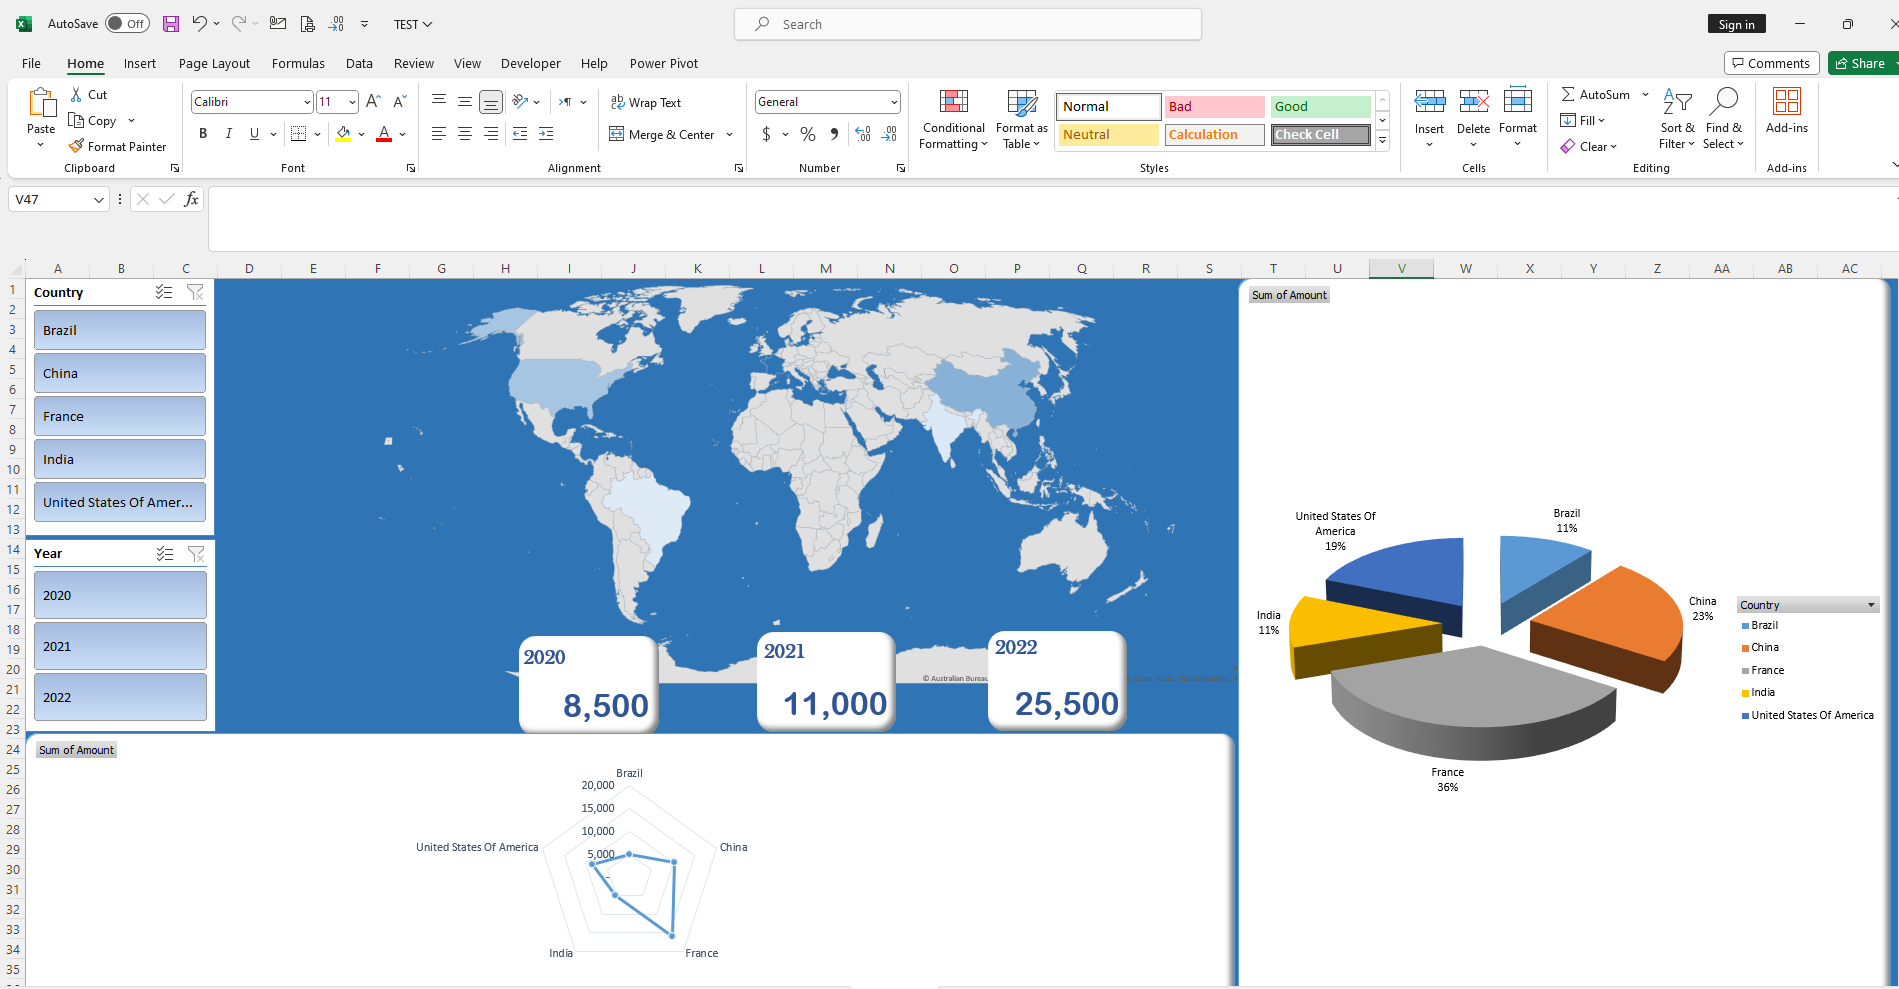
Task: Click the Insert Function fx icon
Action: 191,199
